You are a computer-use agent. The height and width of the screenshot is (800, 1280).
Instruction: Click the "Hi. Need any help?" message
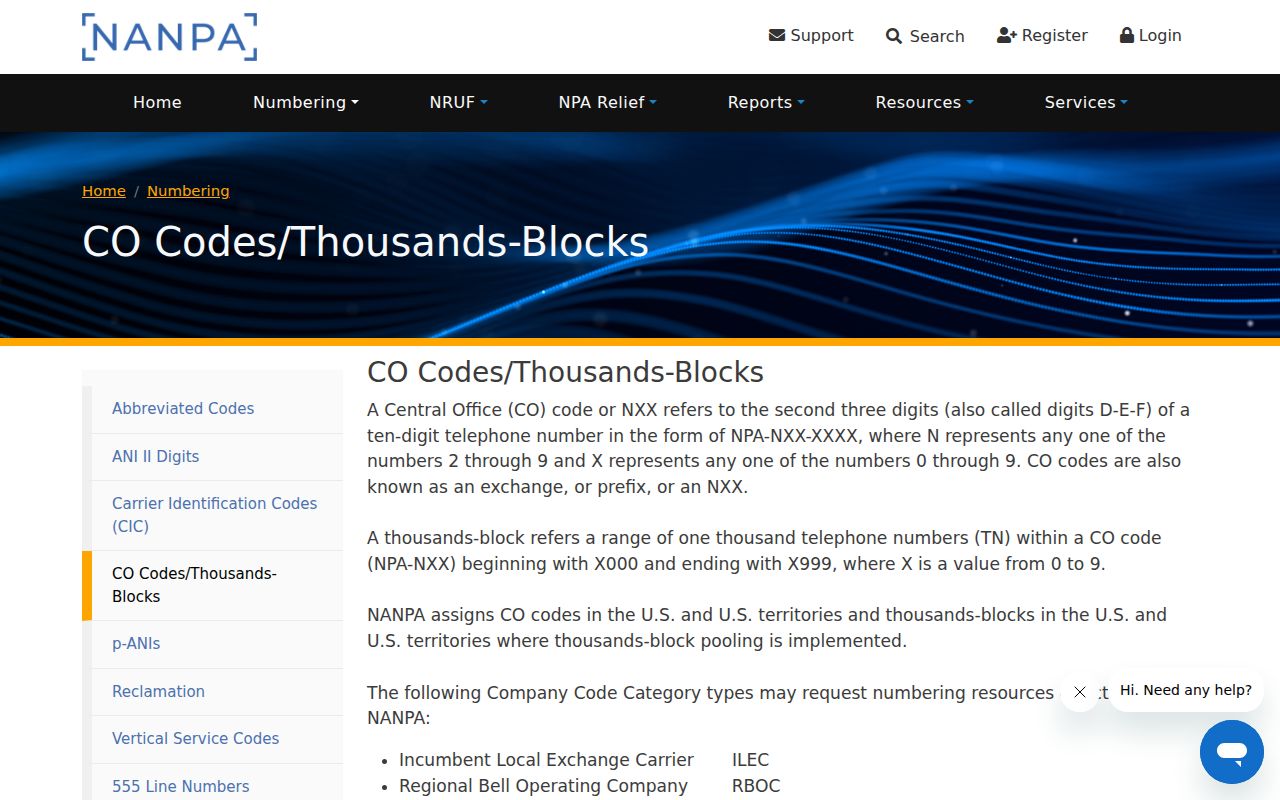(1186, 690)
